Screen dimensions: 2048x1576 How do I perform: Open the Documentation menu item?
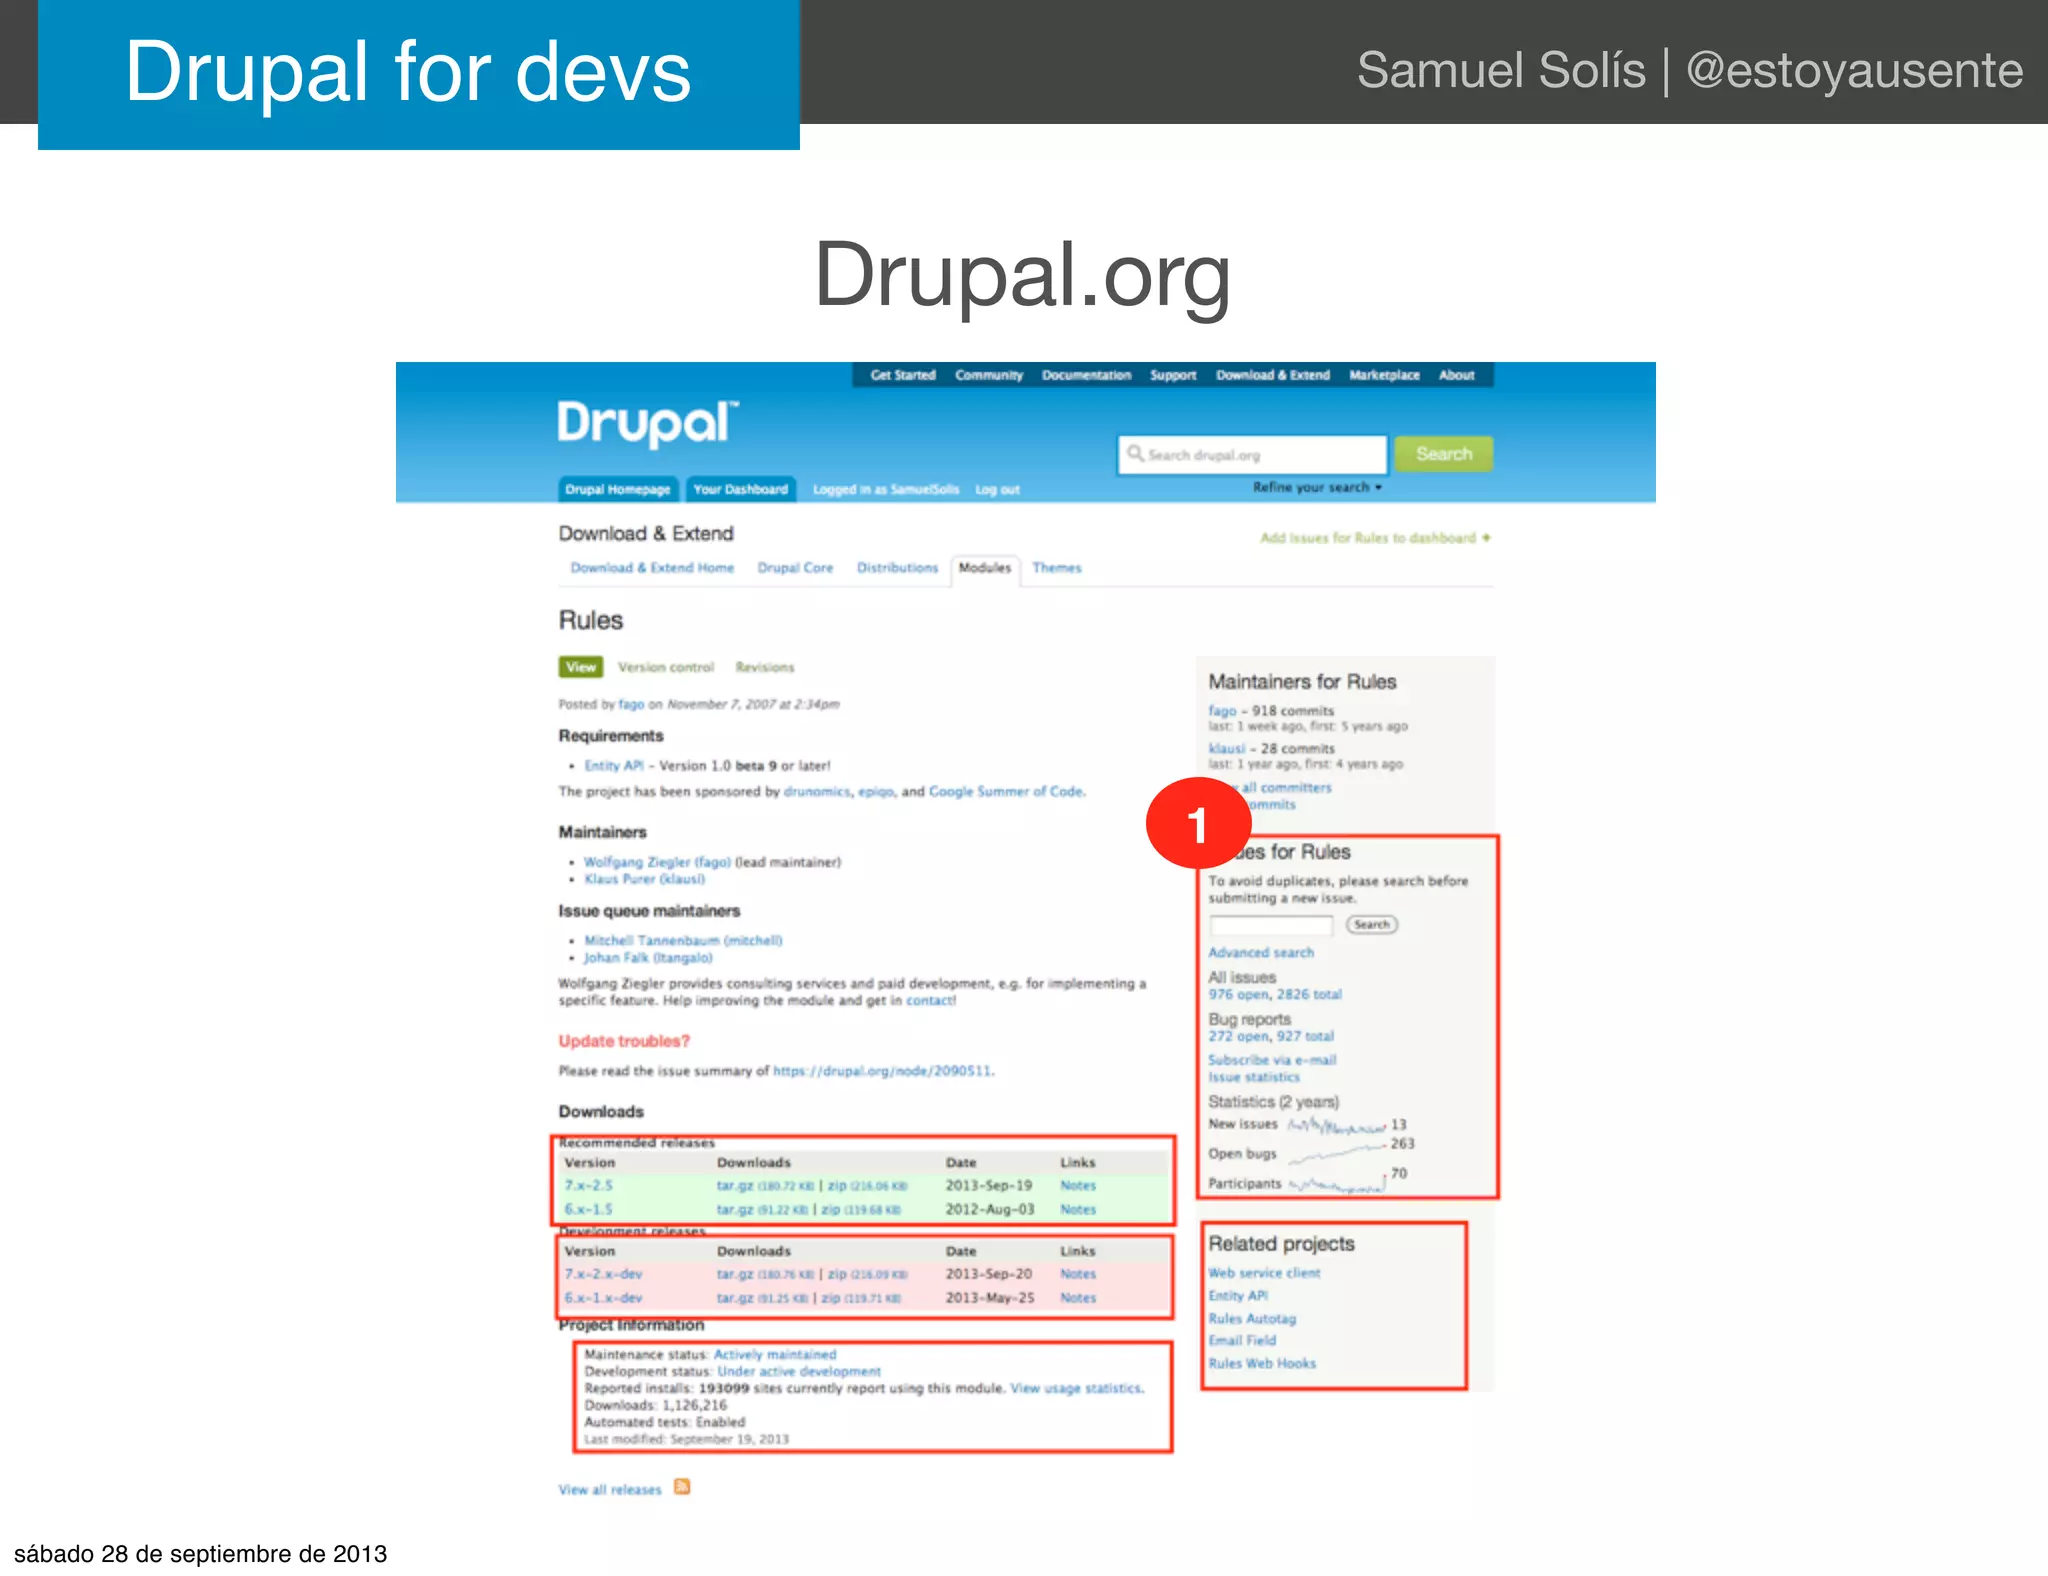[x=1086, y=375]
